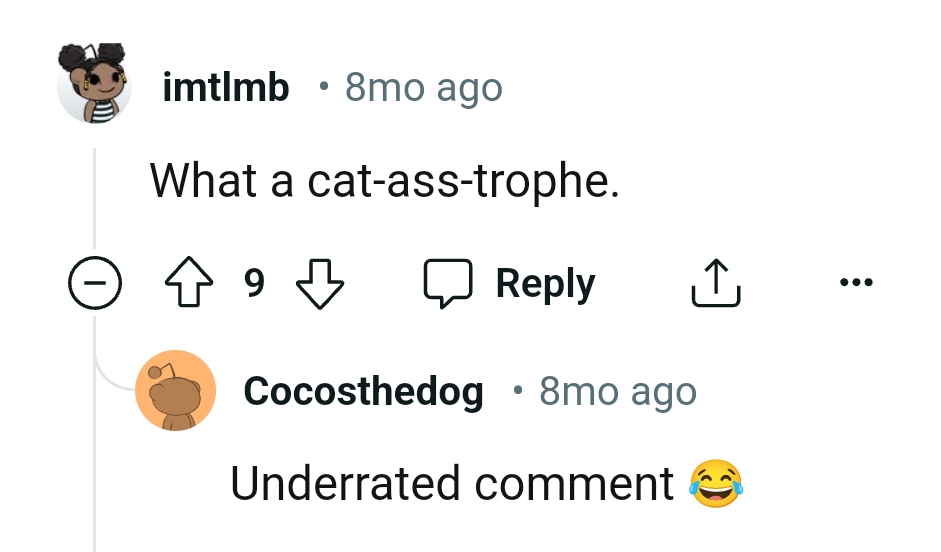
Task: Click the '8mo ago' timestamp beside imtlmb
Action: point(423,88)
